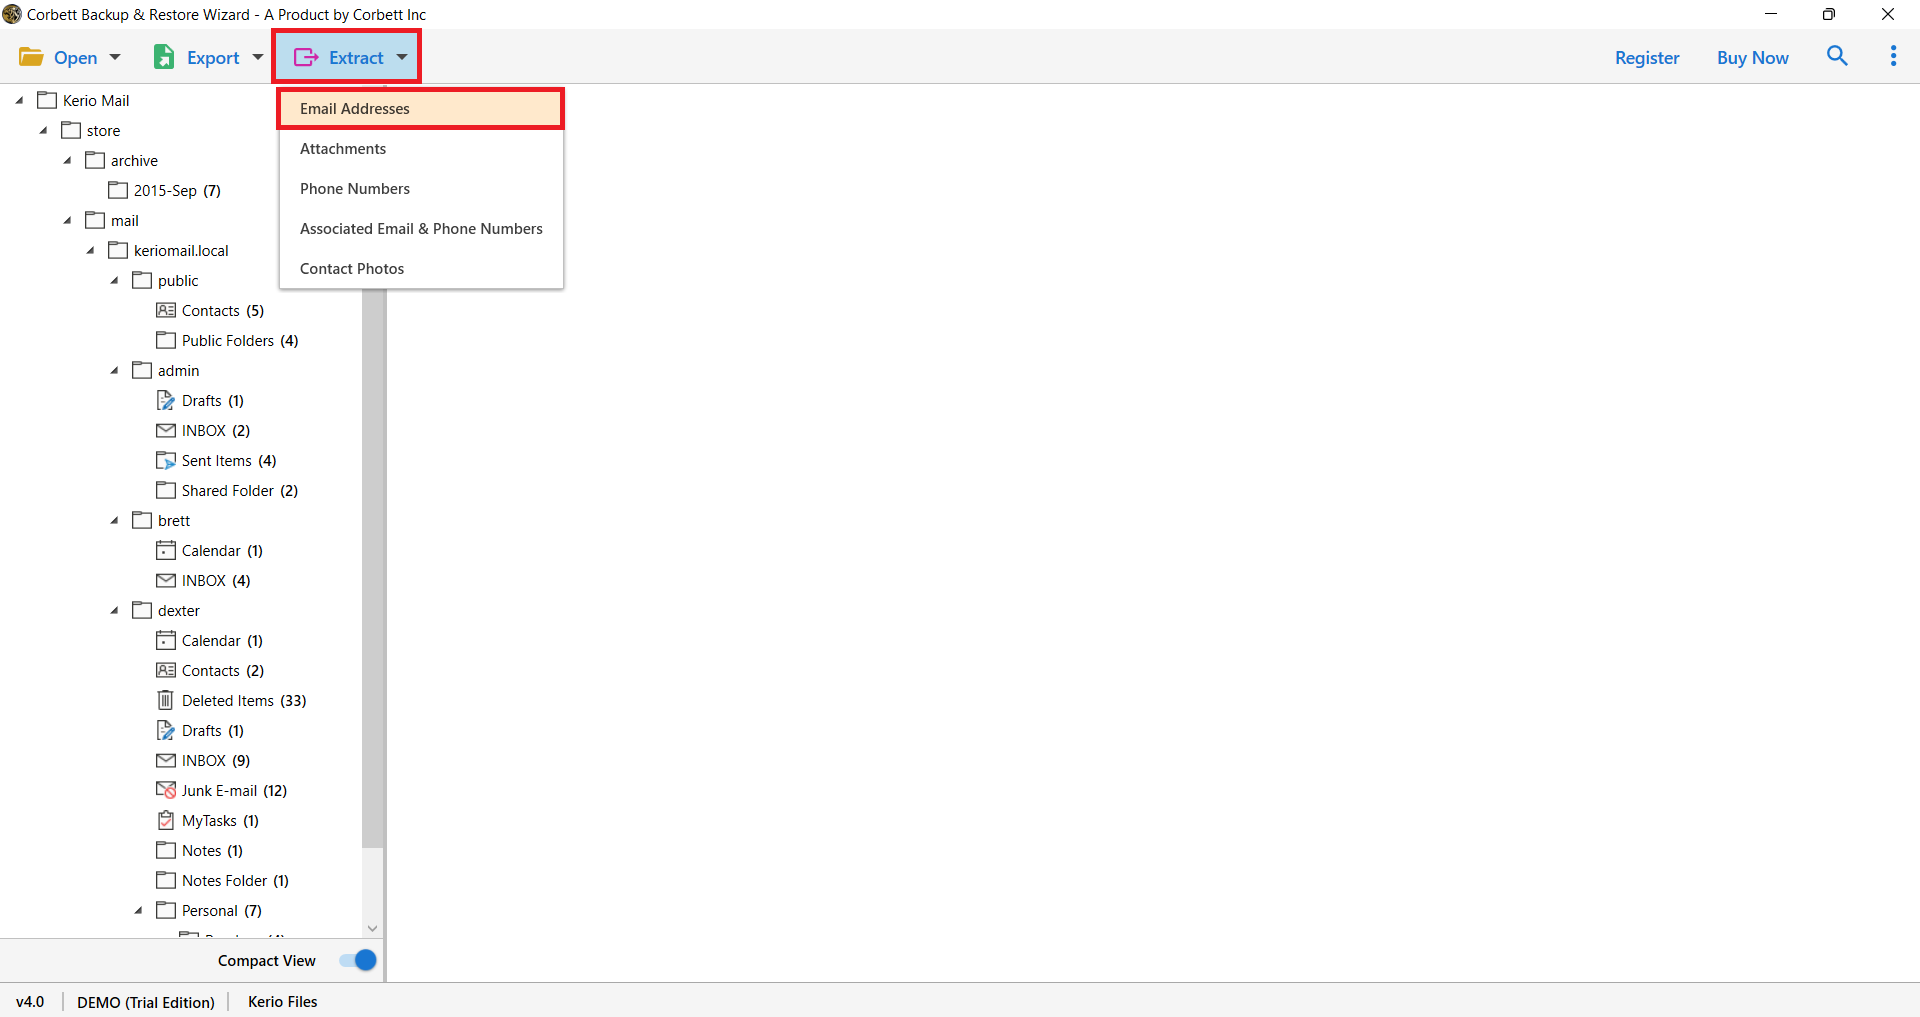The height and width of the screenshot is (1017, 1920).
Task: Choose Associated Email & Phone Numbers
Action: 421,228
